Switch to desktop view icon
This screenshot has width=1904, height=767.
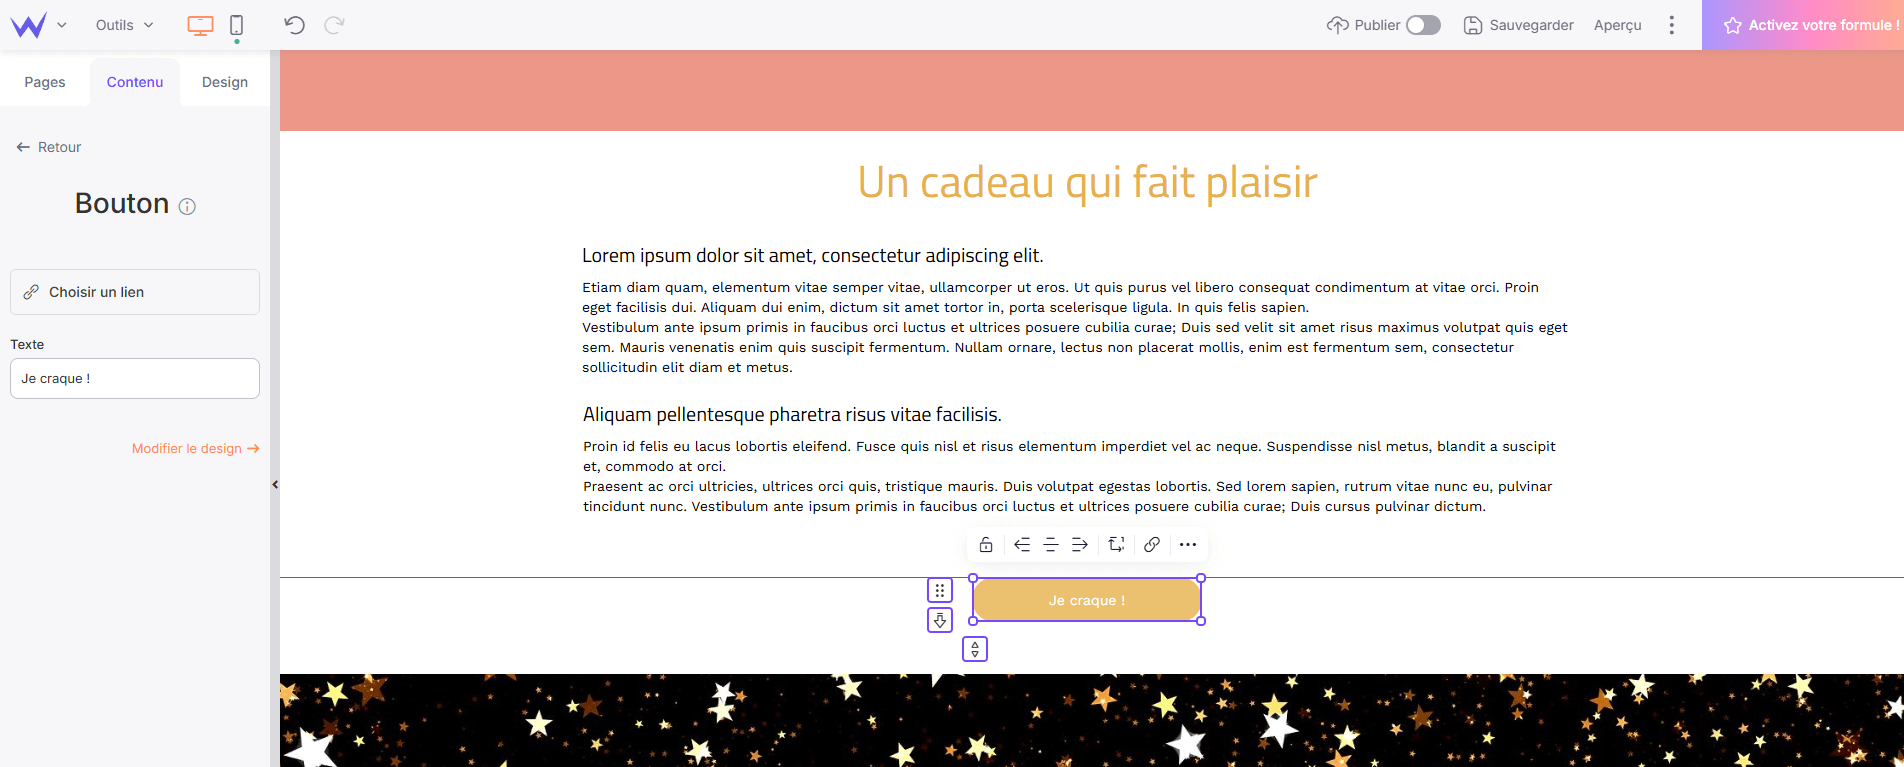(200, 26)
